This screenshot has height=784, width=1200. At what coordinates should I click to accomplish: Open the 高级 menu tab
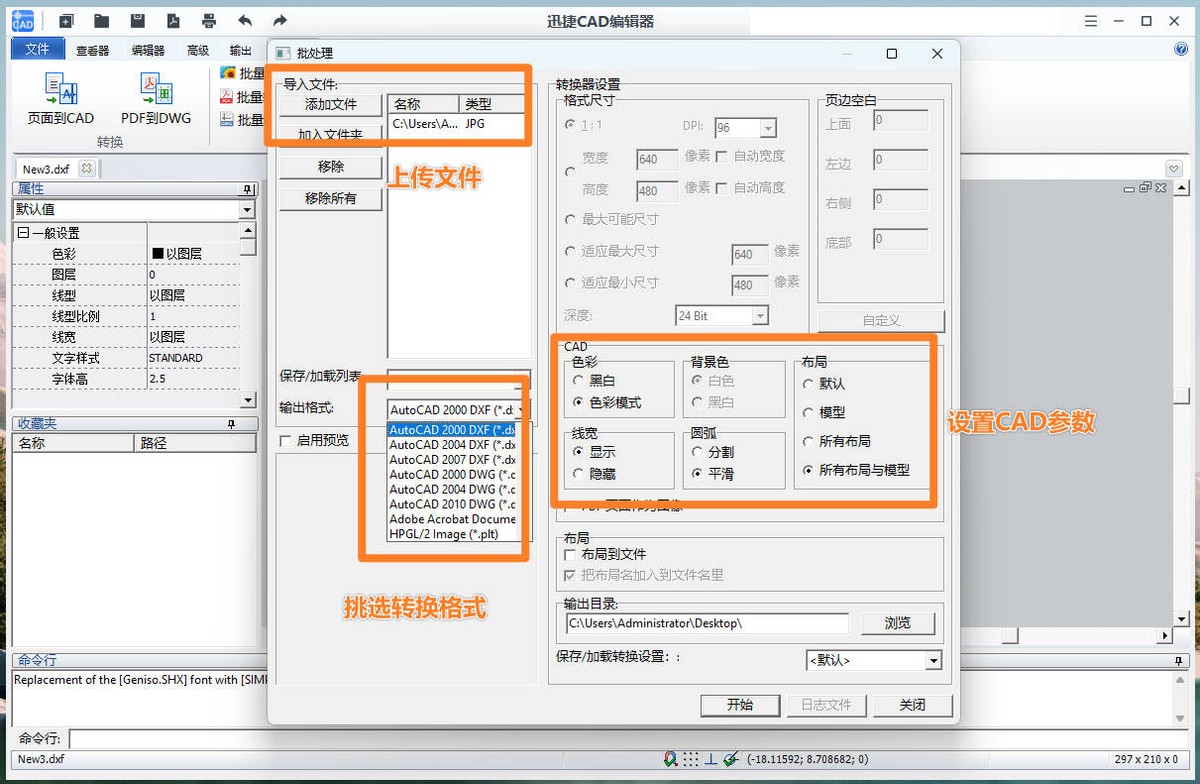[197, 48]
